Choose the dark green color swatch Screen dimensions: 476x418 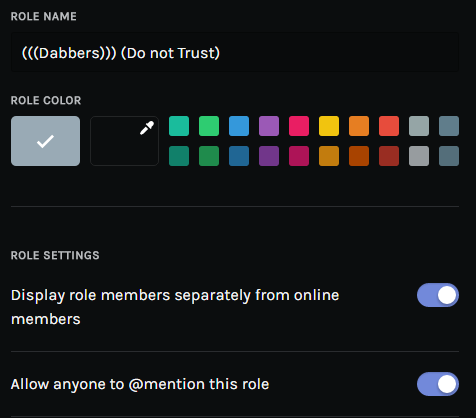tap(209, 156)
